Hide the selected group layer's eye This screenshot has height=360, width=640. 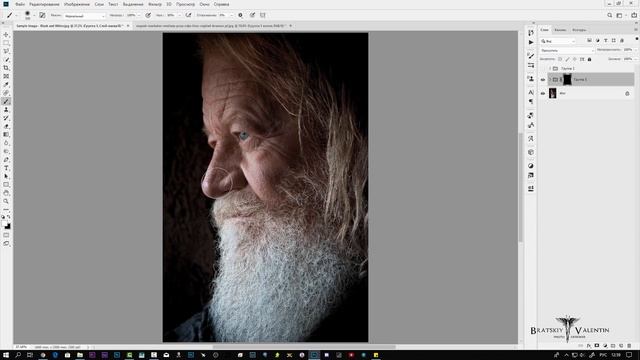(x=543, y=80)
